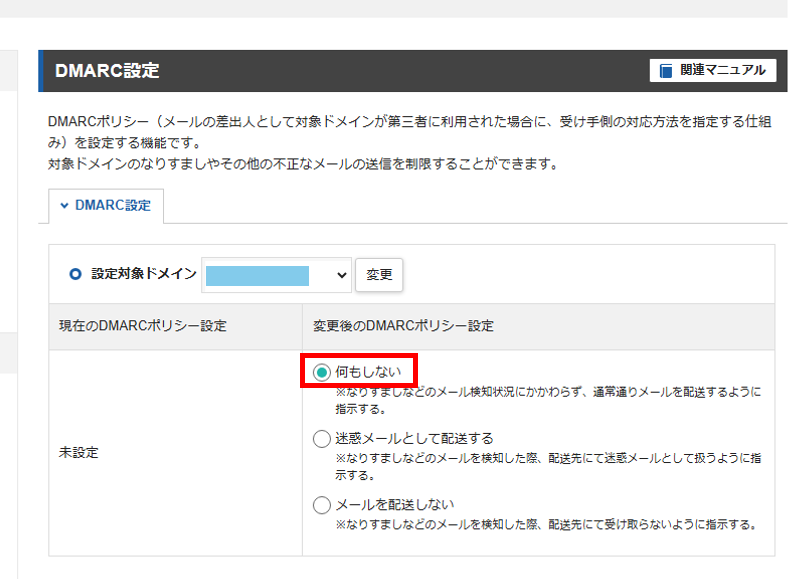Select the 何もしない radio button

coord(321,372)
